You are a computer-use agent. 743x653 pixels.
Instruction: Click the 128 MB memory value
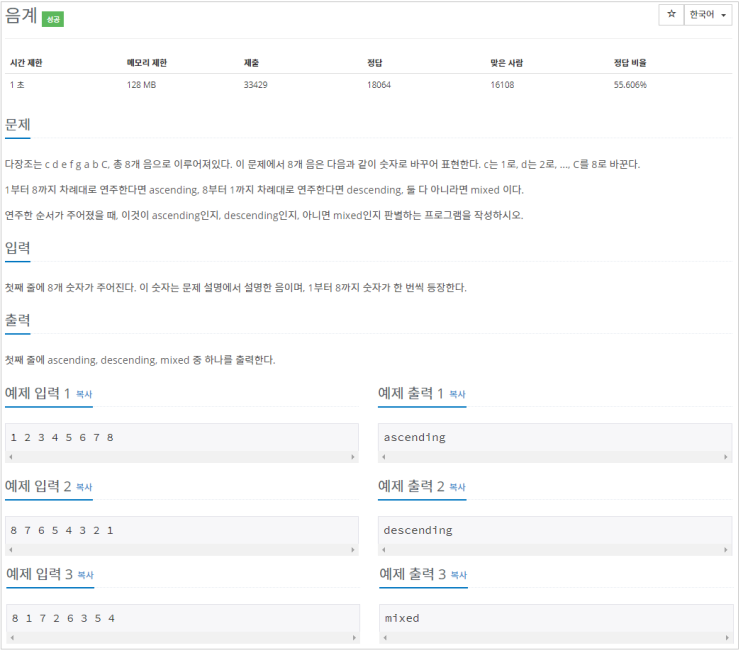click(x=142, y=85)
